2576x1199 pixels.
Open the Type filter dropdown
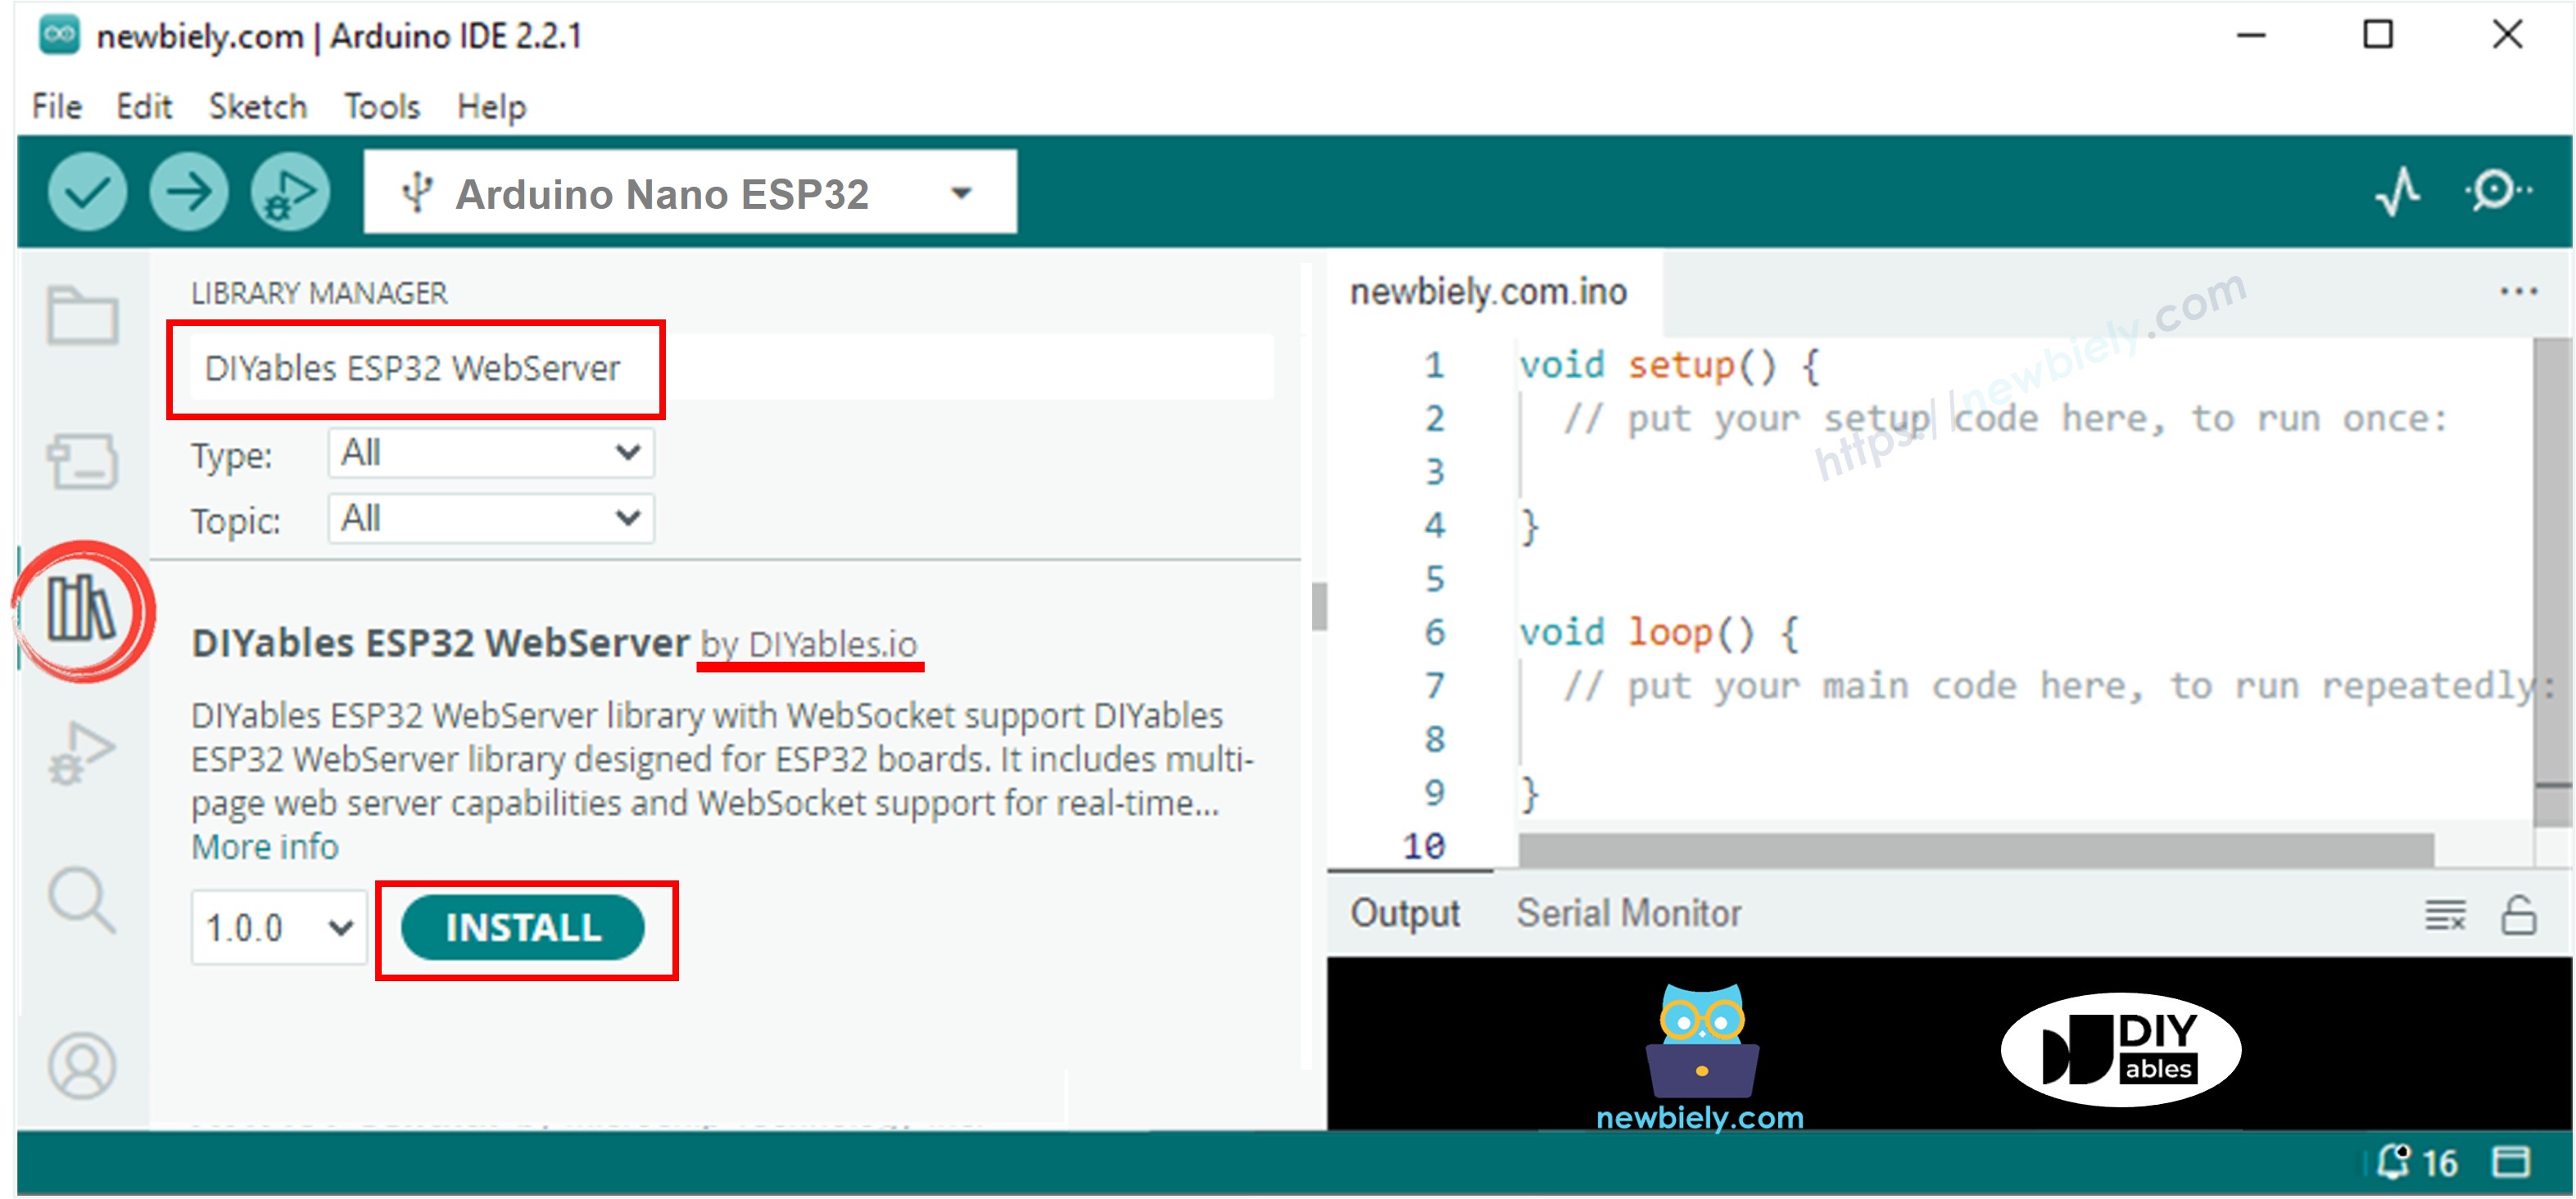point(488,452)
